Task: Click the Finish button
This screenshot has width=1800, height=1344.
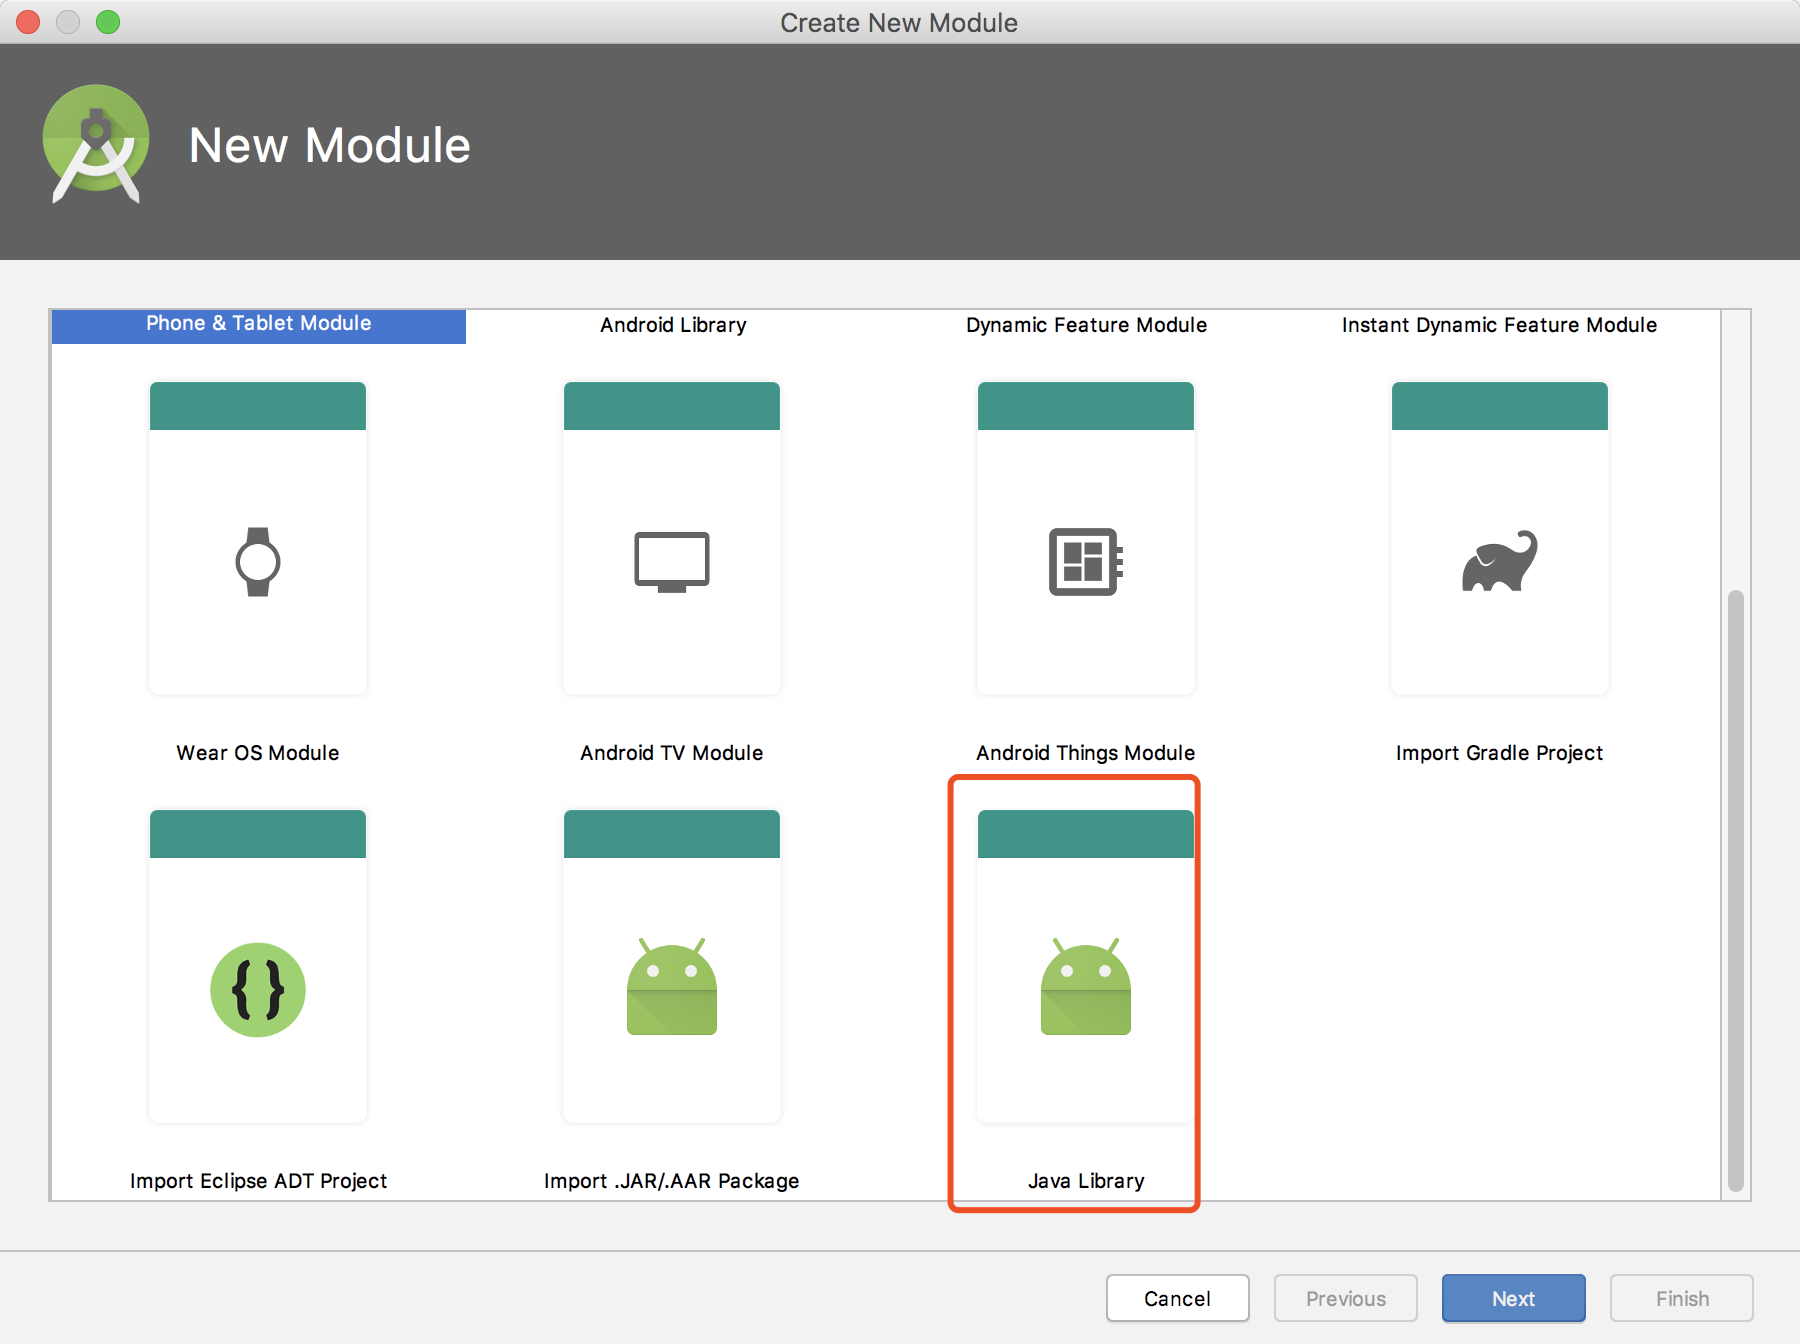Action: 1682,1298
